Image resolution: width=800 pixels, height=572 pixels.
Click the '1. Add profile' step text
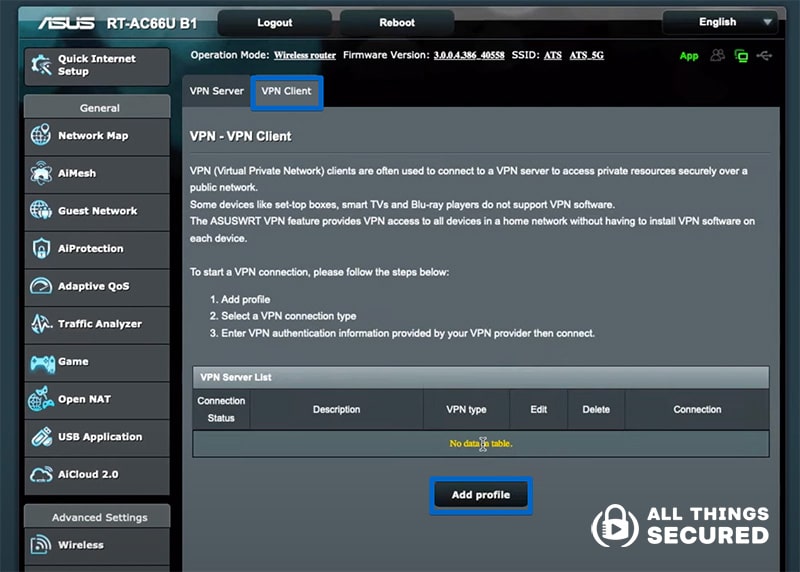[240, 300]
